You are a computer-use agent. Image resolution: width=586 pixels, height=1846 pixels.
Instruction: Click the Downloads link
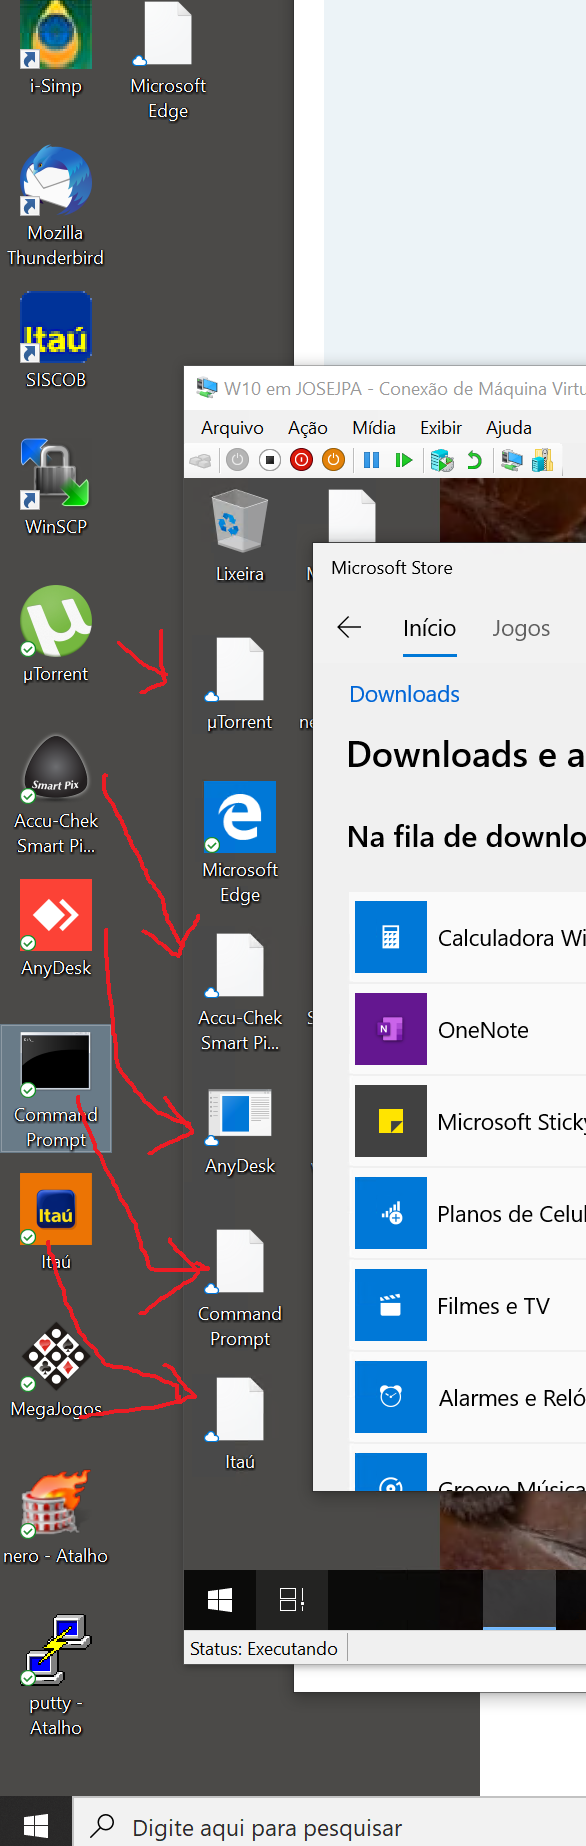pos(404,694)
